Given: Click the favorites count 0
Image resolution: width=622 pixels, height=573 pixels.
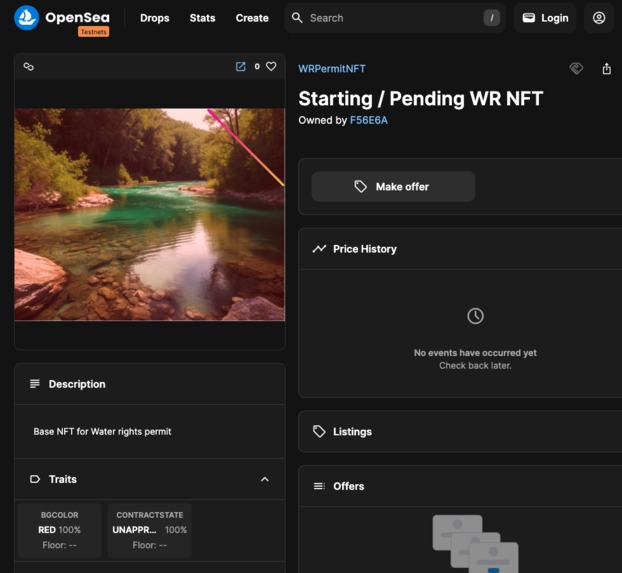Looking at the screenshot, I should [x=257, y=66].
